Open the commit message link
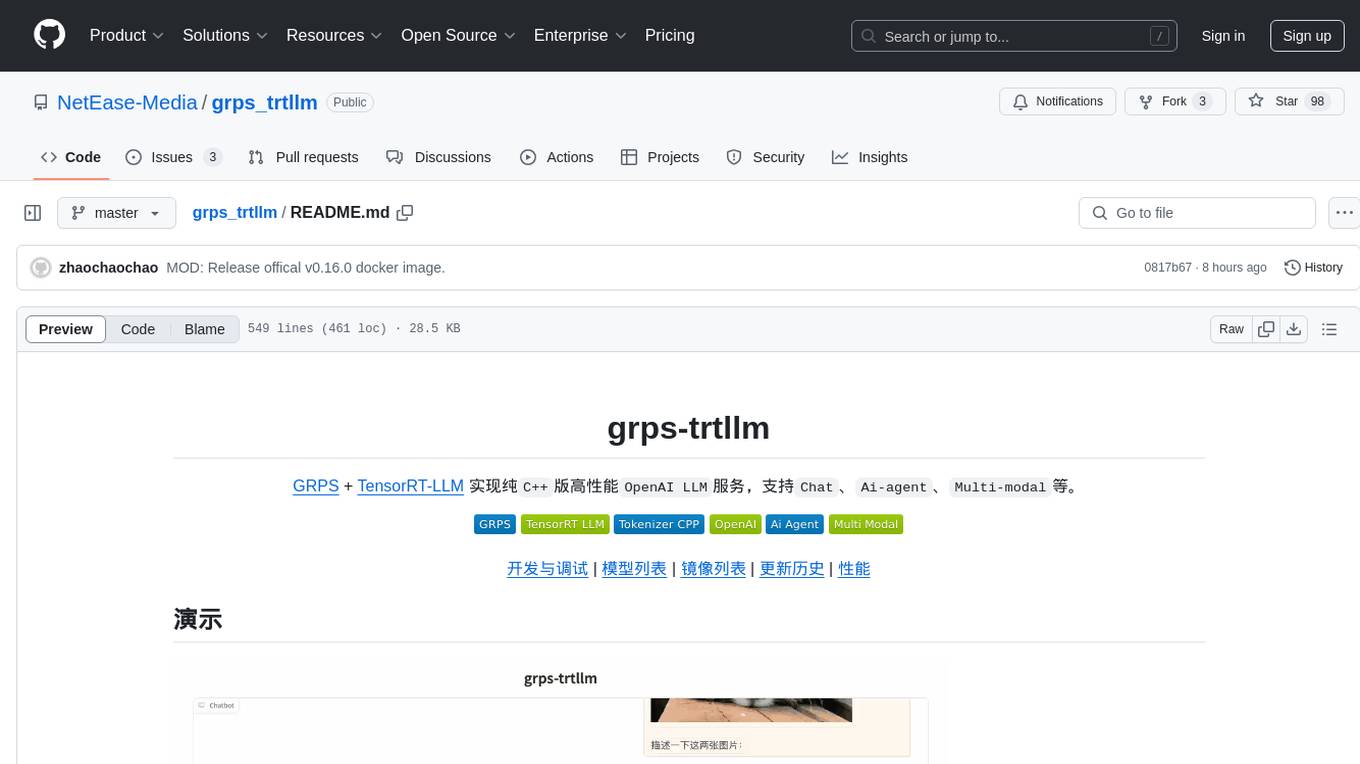 305,268
